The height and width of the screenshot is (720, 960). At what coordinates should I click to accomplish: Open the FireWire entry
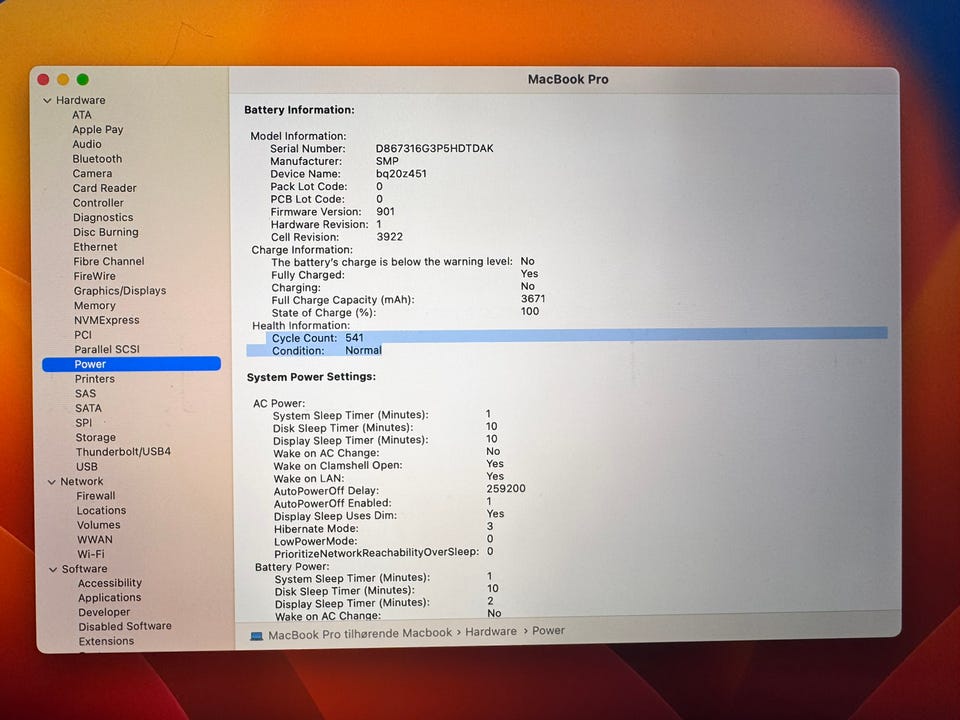[x=94, y=276]
